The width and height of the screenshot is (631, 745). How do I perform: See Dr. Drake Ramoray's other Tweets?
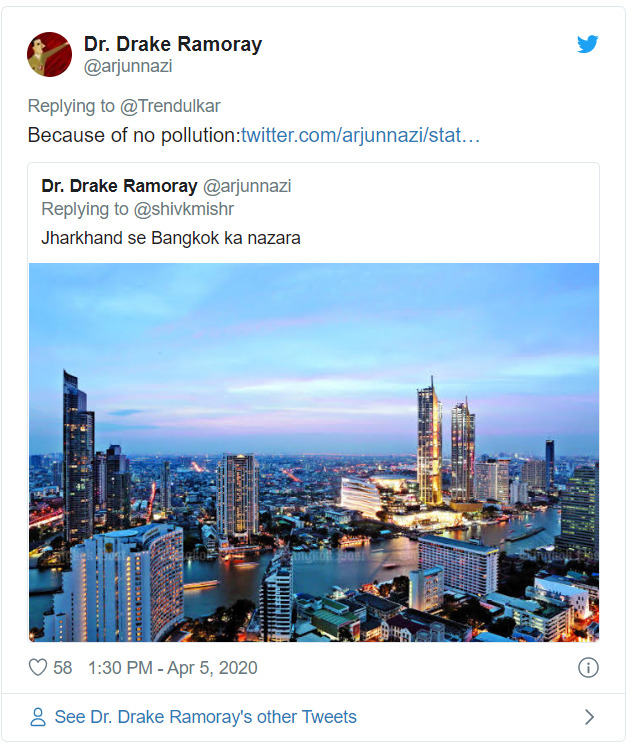point(205,717)
